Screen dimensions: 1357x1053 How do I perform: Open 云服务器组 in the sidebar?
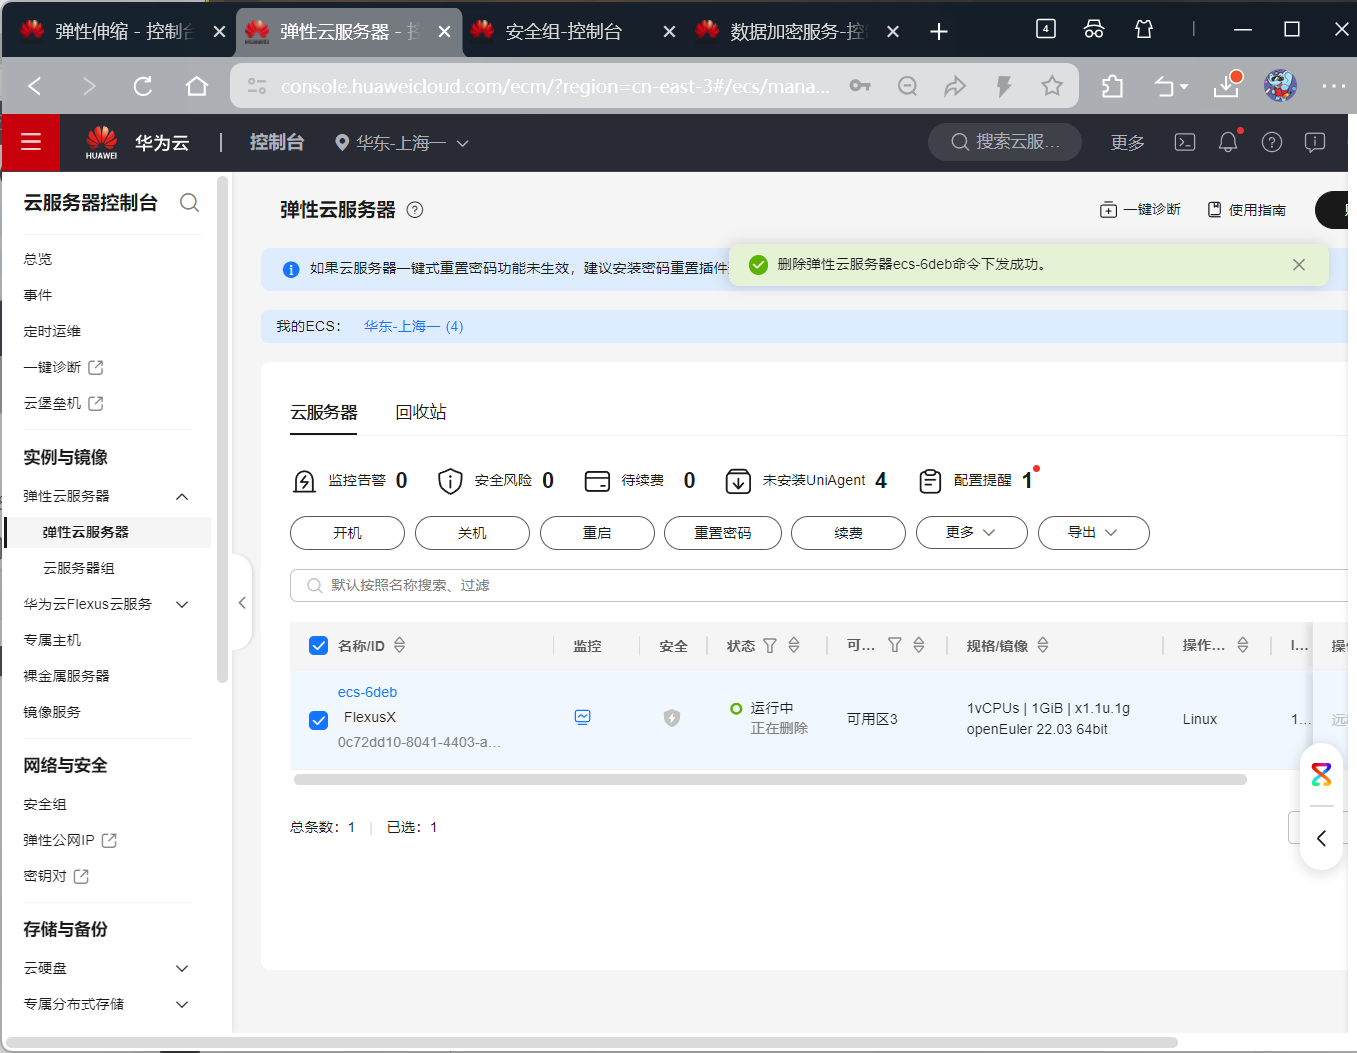(79, 568)
